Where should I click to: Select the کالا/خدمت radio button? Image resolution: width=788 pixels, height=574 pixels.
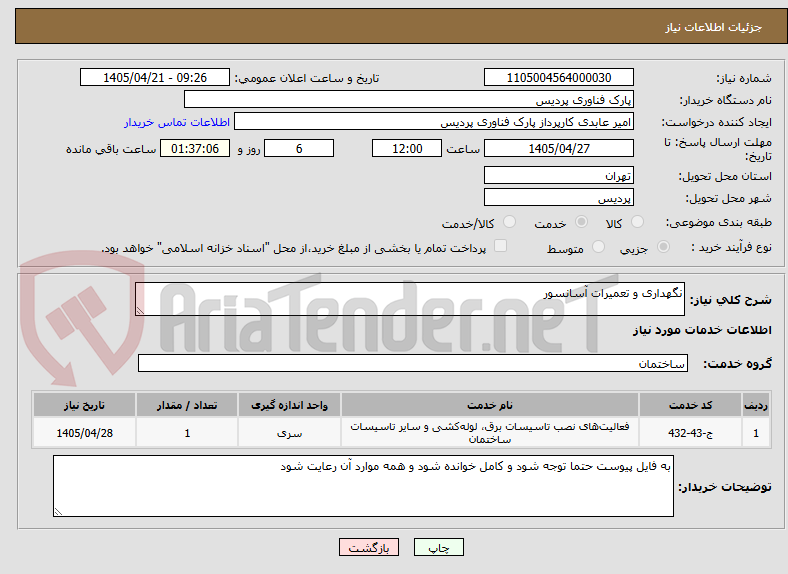click(510, 222)
